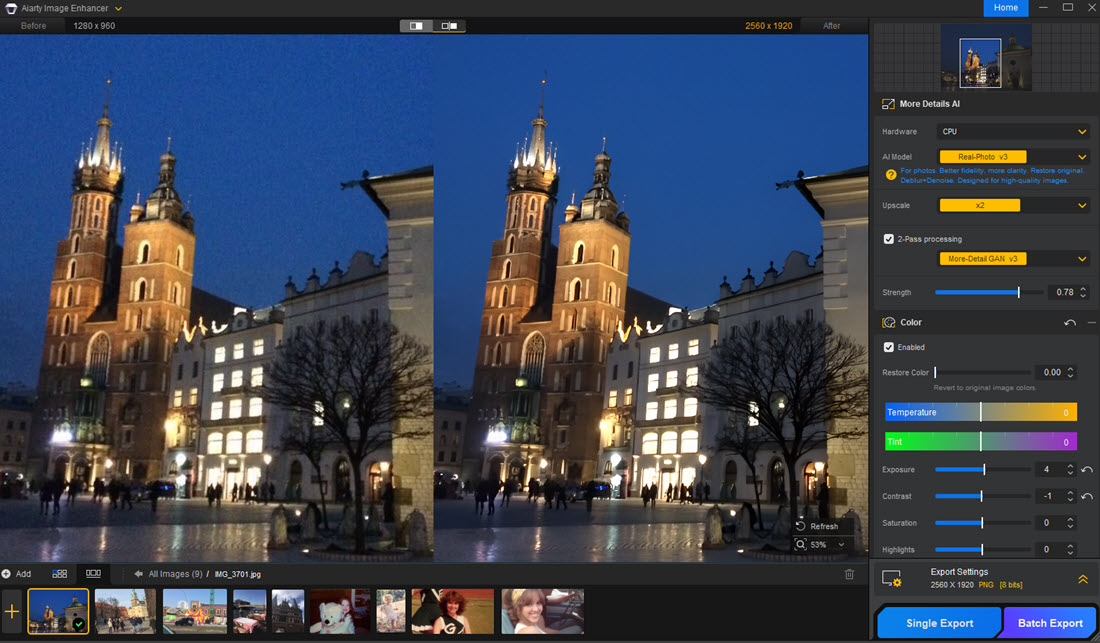Reset Contrast with its undo arrow
1100x643 pixels.
pos(1087,497)
